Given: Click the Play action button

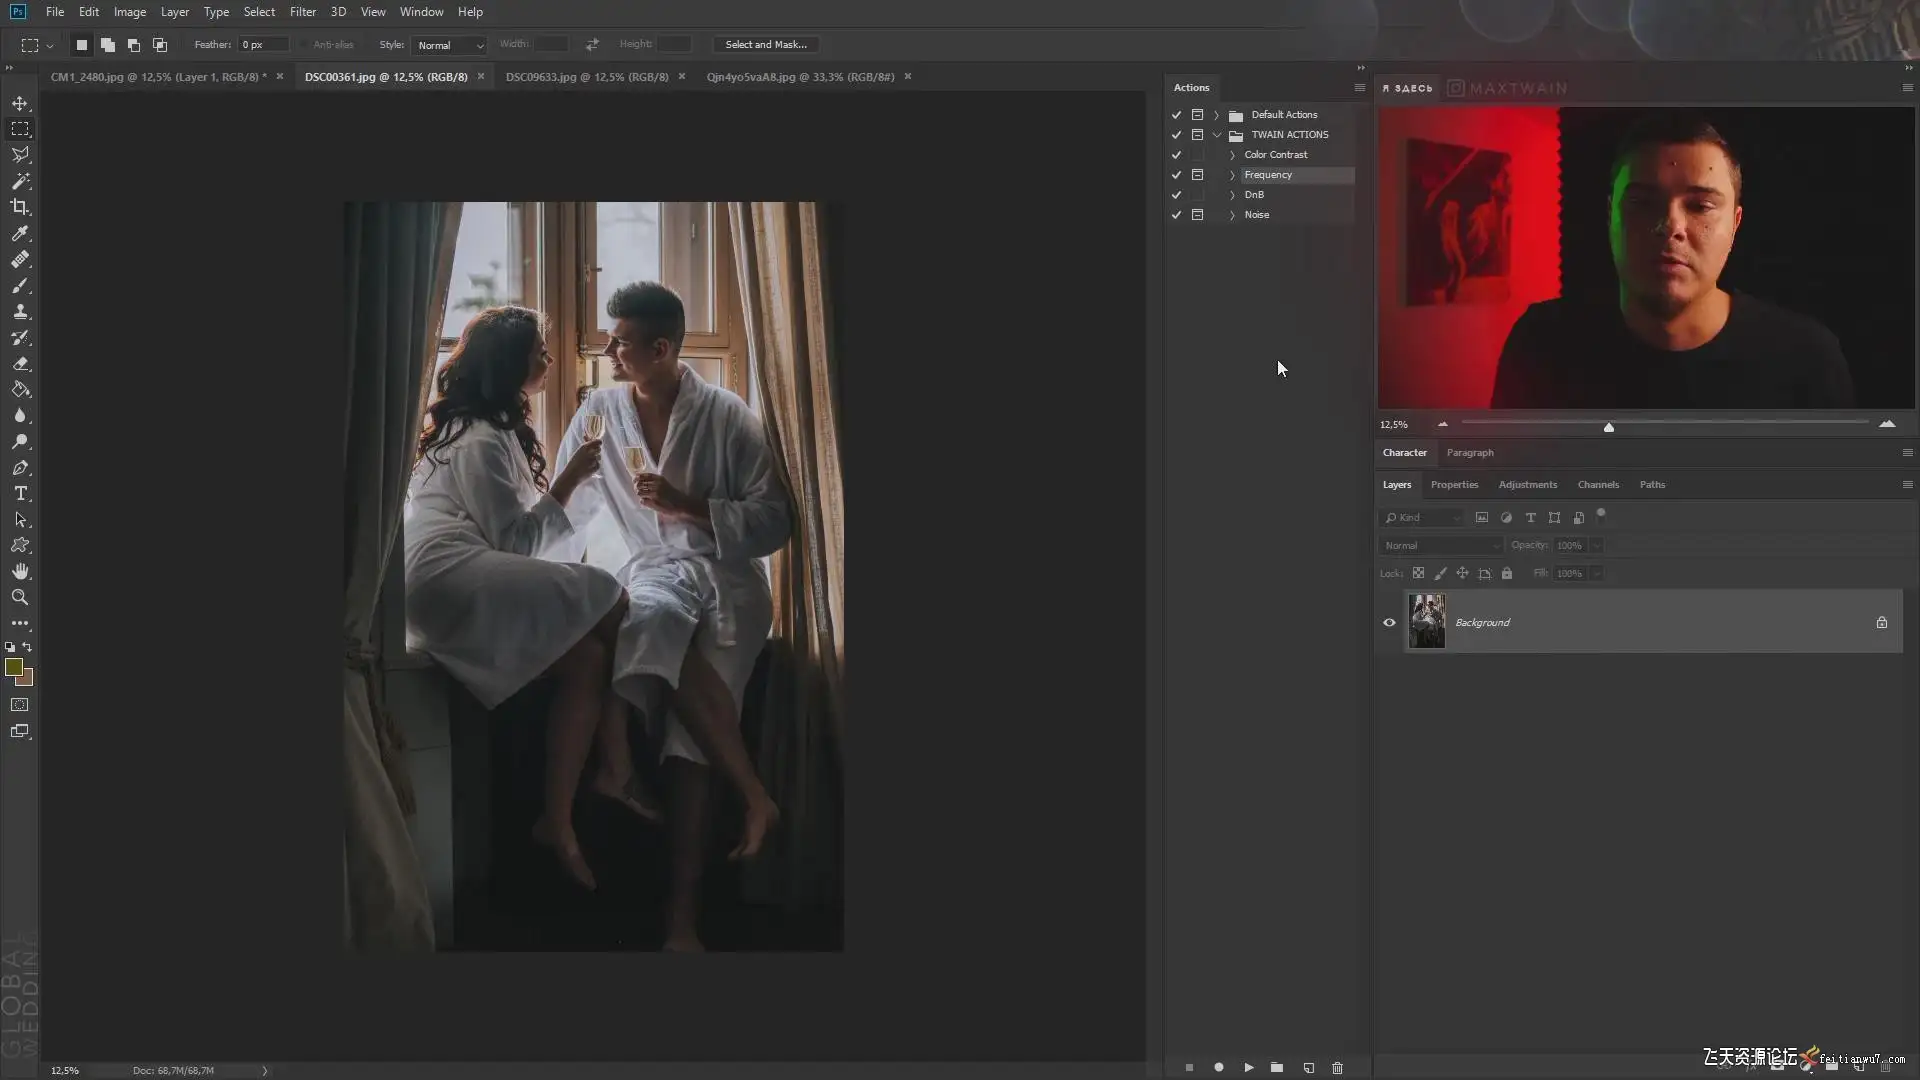Looking at the screenshot, I should click(x=1248, y=1068).
